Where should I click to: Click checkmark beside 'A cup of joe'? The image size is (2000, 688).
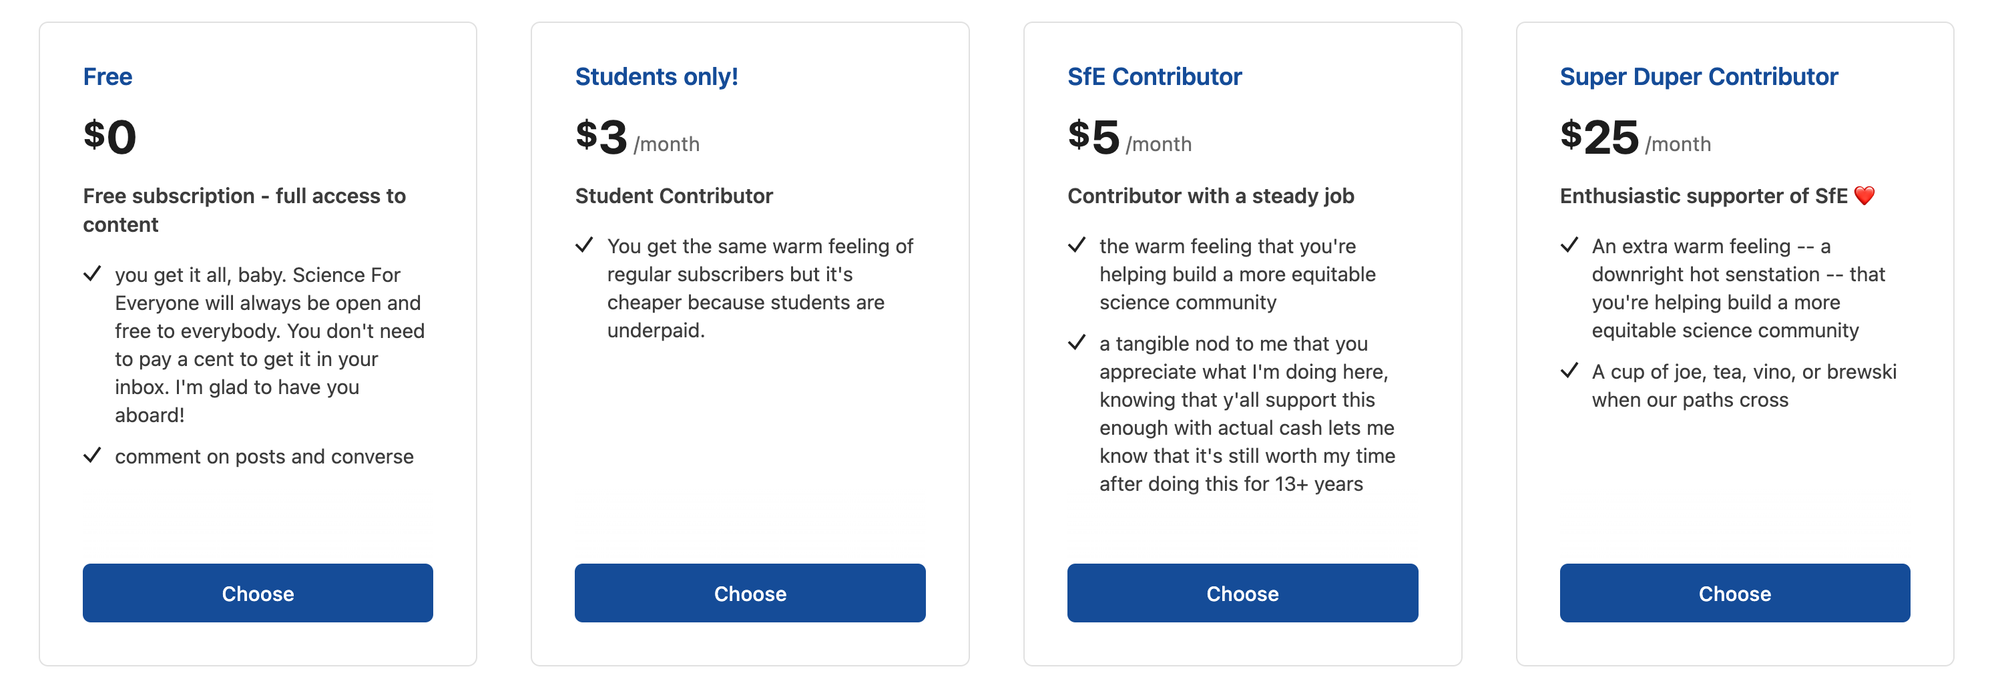(1569, 371)
